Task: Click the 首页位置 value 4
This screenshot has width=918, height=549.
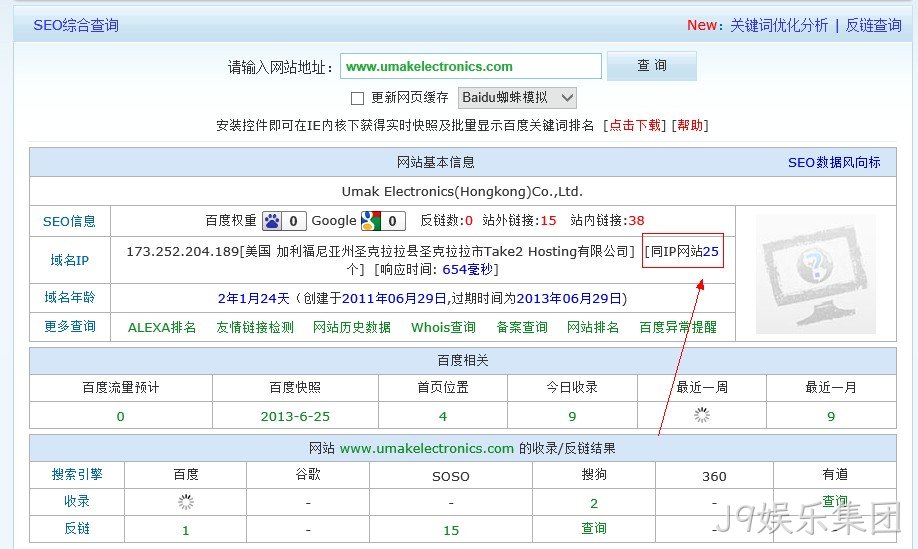Action: click(443, 417)
